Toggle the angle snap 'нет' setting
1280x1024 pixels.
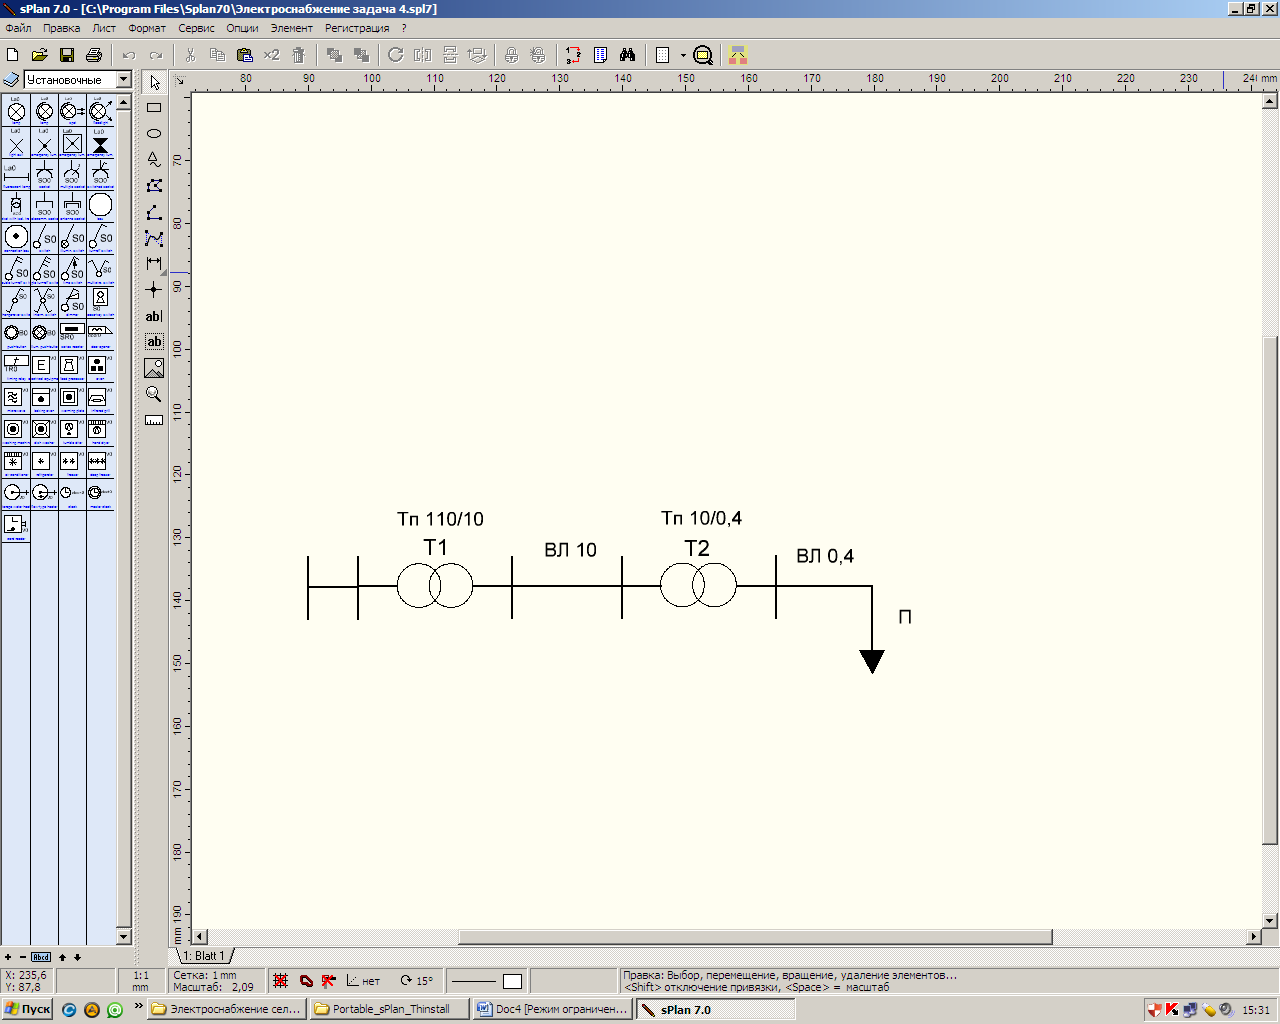(364, 981)
